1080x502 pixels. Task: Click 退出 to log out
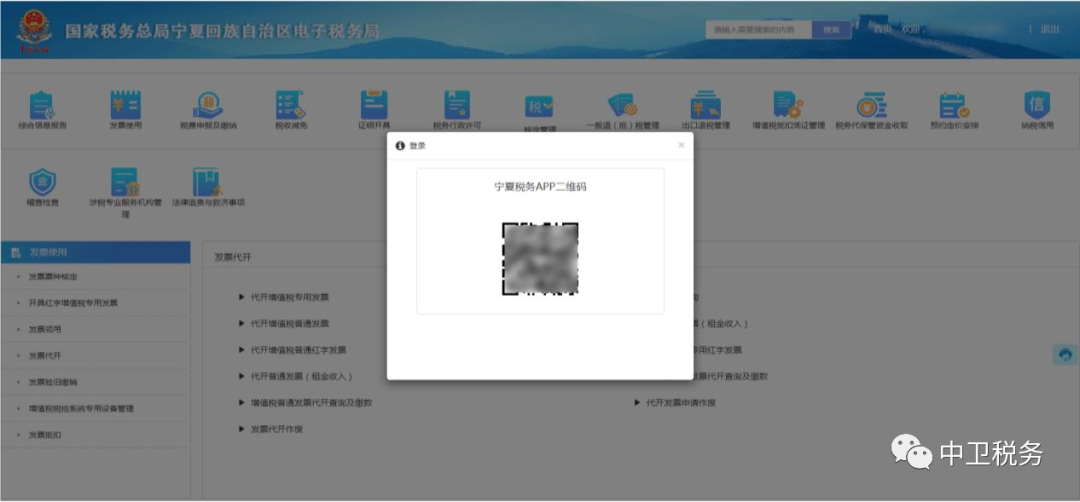click(1050, 30)
